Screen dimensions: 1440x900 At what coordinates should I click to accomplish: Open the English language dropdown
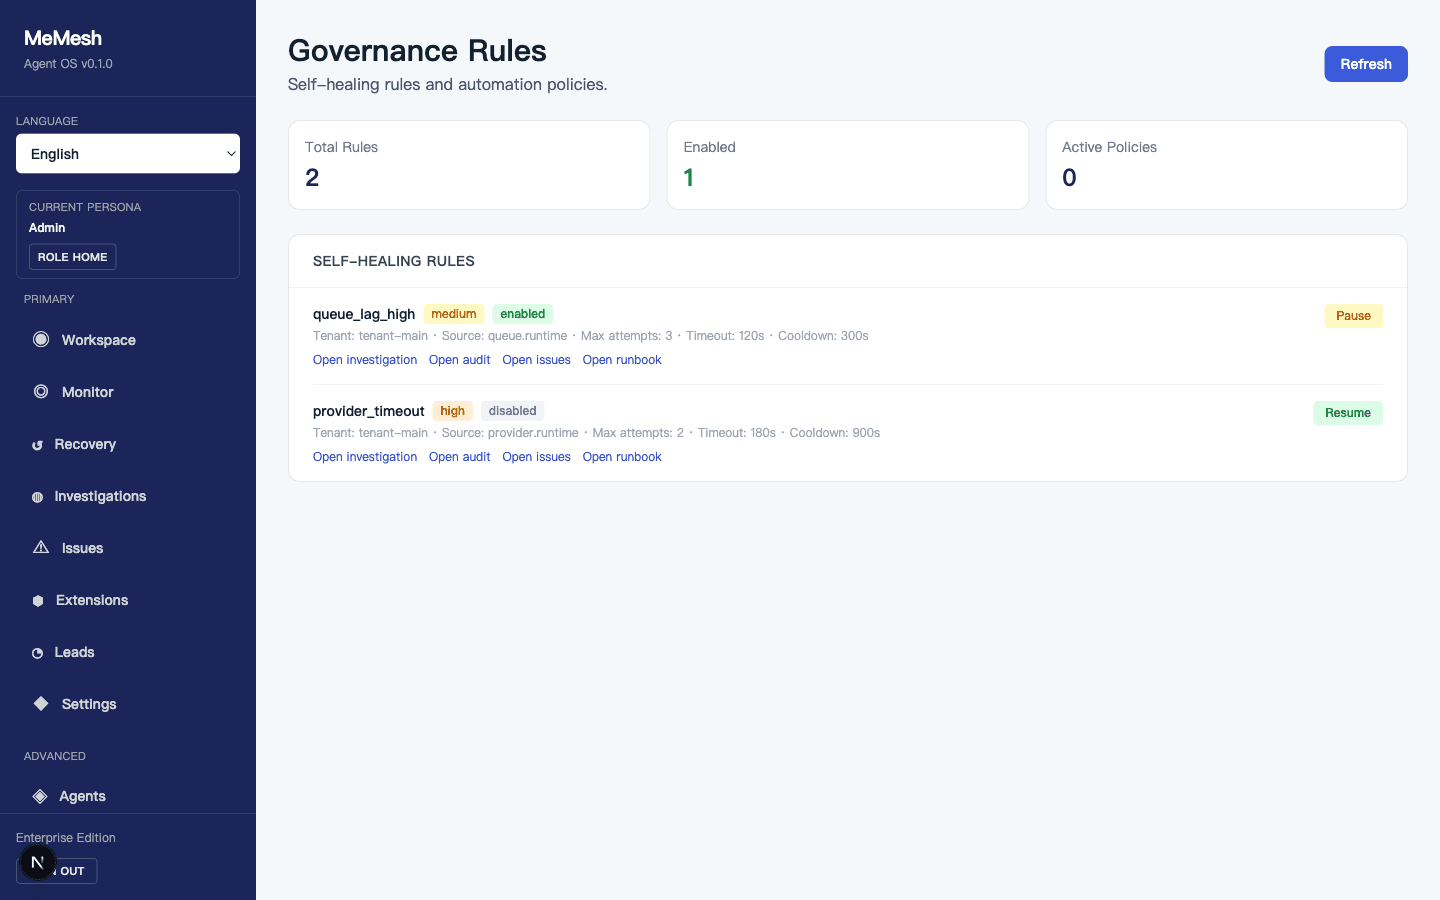(x=127, y=153)
